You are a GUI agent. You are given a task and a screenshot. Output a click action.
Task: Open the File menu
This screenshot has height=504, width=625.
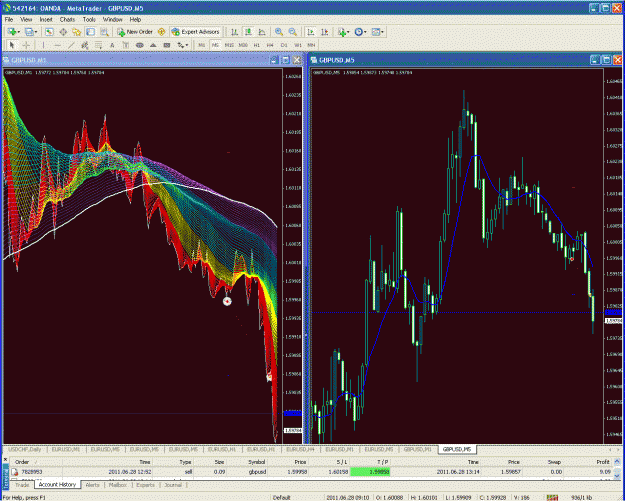(9, 19)
